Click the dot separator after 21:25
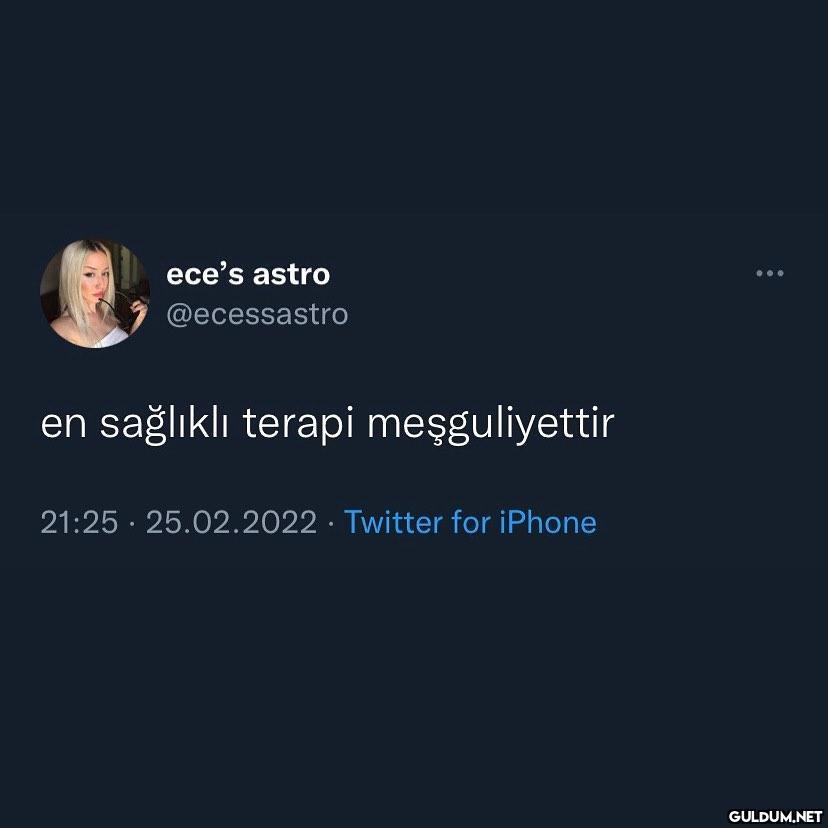 pos(132,523)
